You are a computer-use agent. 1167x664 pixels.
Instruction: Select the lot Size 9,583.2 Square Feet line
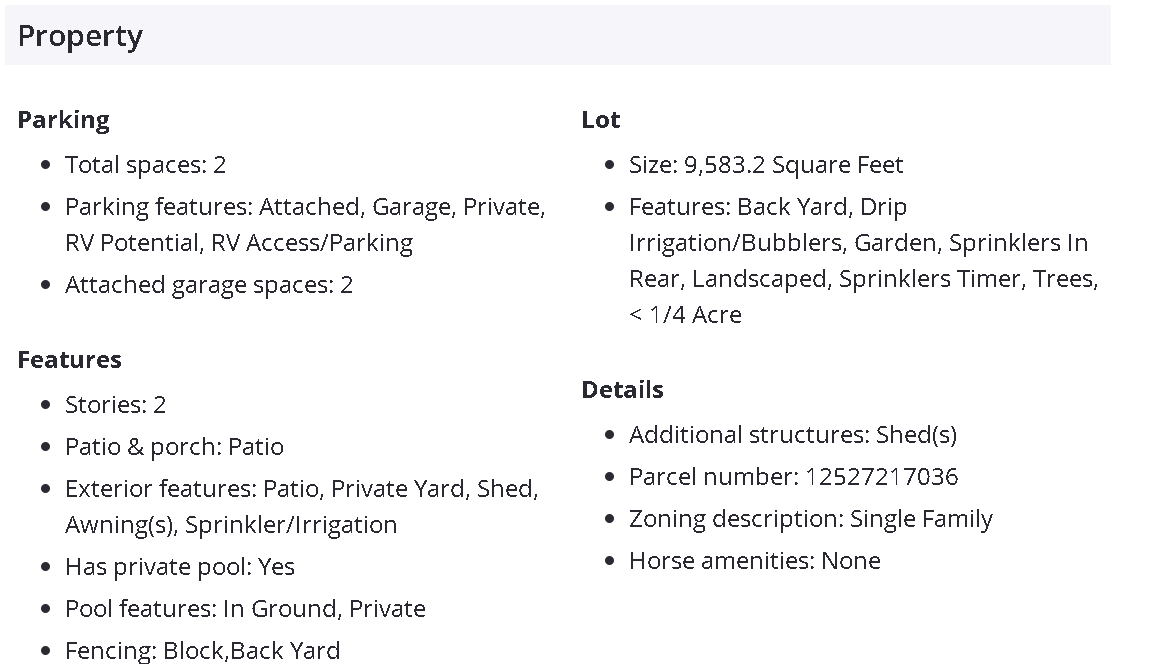pos(765,164)
